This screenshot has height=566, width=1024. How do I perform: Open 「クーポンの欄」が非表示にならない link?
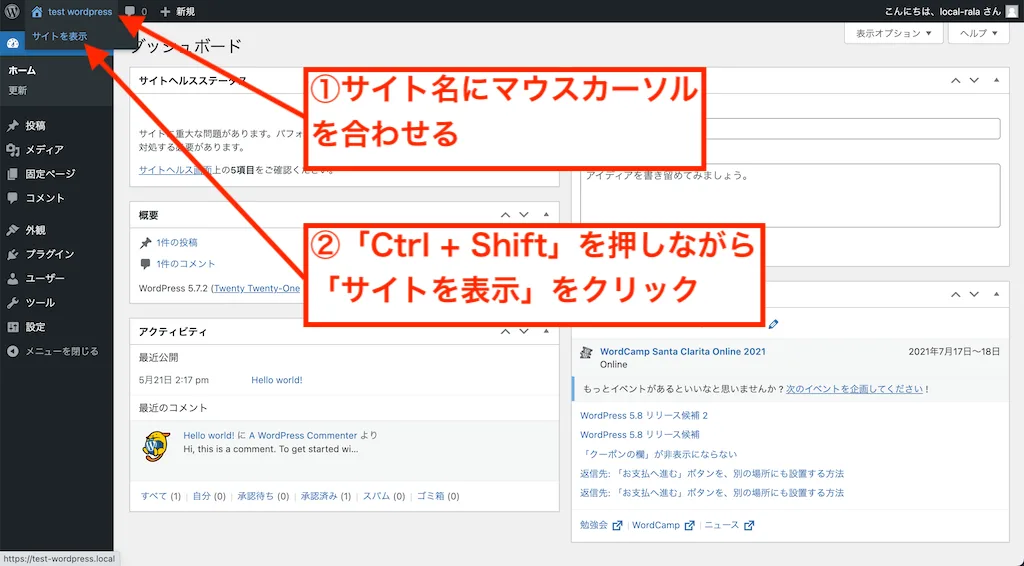(x=658, y=454)
